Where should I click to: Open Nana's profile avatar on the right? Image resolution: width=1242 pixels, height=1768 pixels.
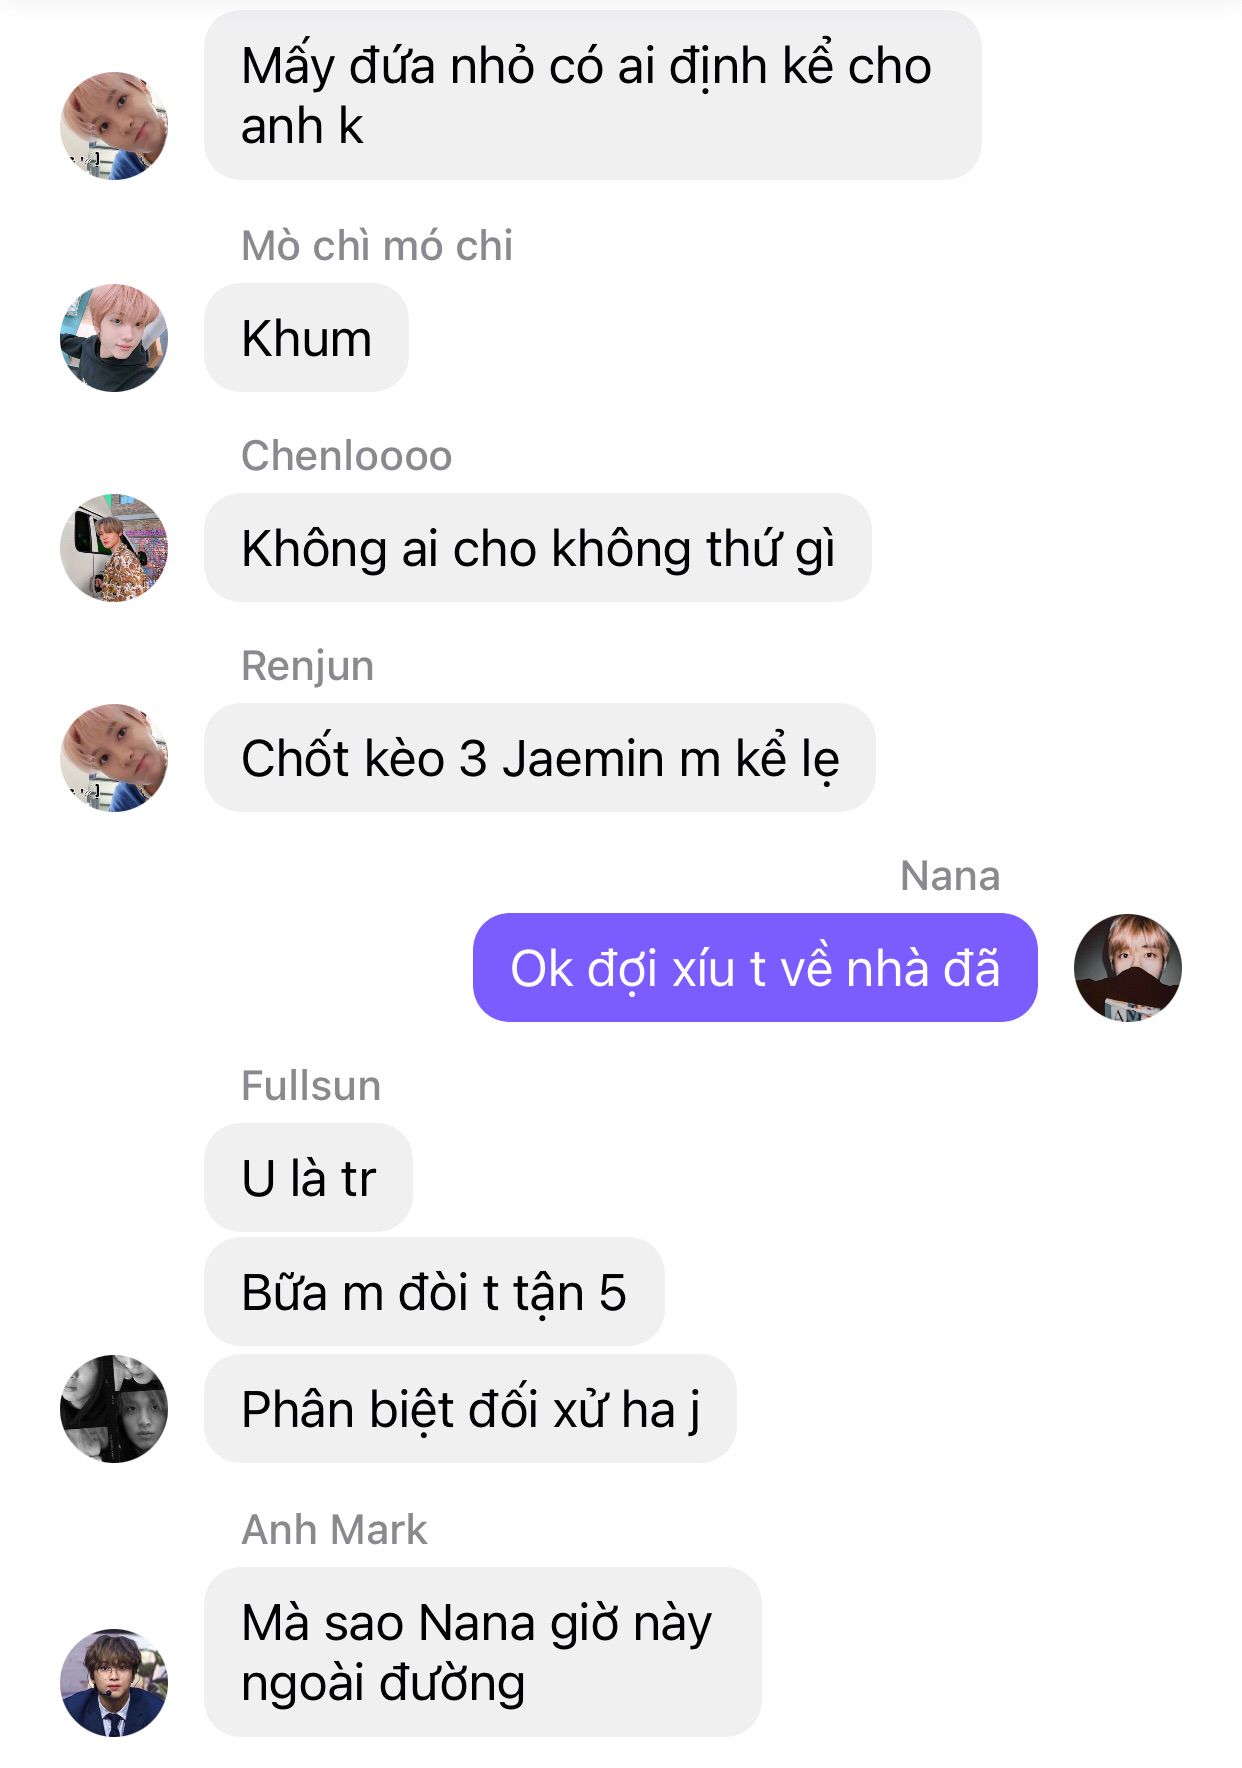click(x=1128, y=968)
